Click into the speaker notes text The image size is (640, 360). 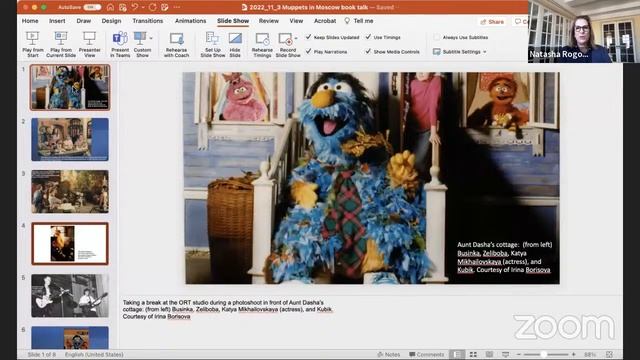pyautogui.click(x=228, y=309)
